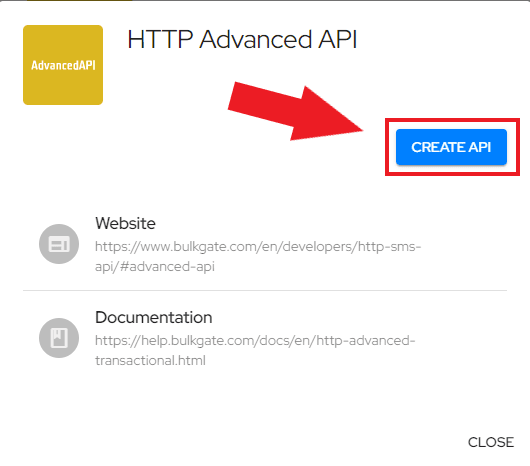Open the bulkgate.com developers website link
530x466 pixels.
258,256
